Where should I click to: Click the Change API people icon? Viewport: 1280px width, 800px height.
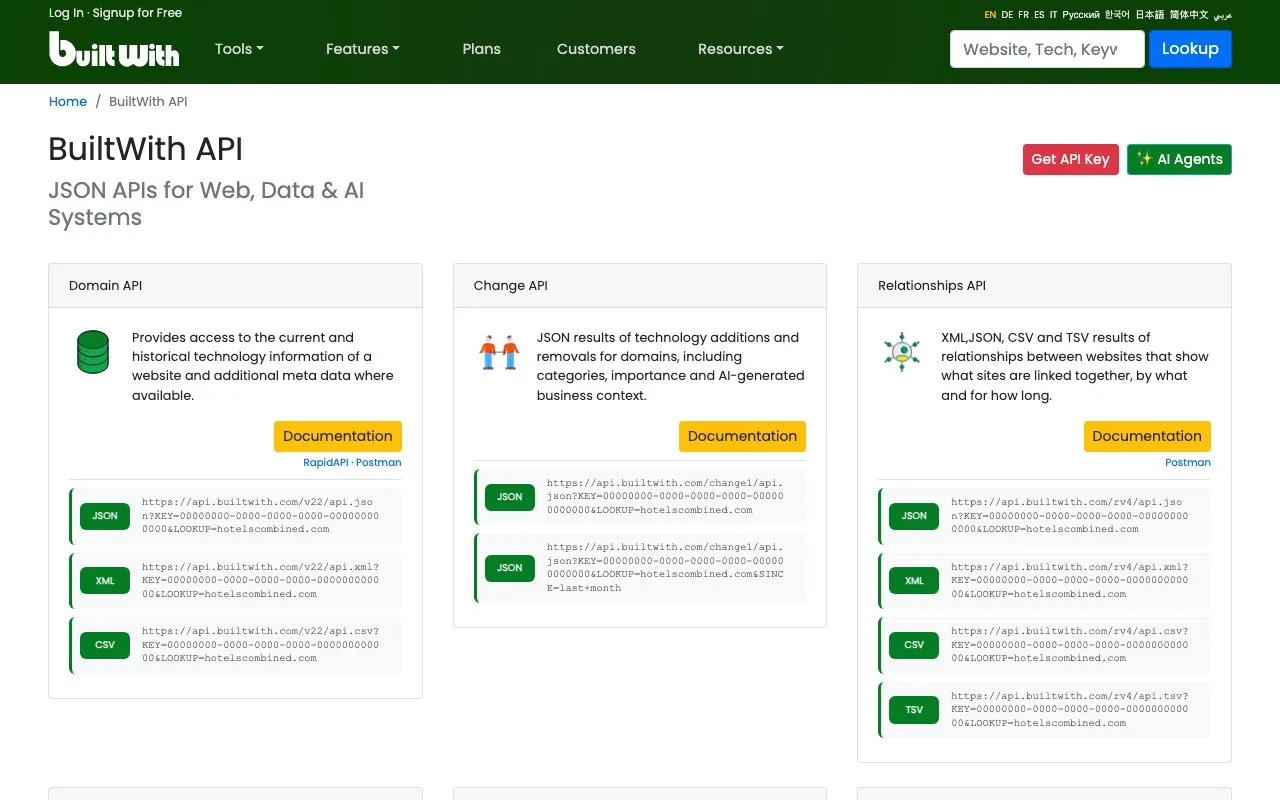click(x=499, y=352)
